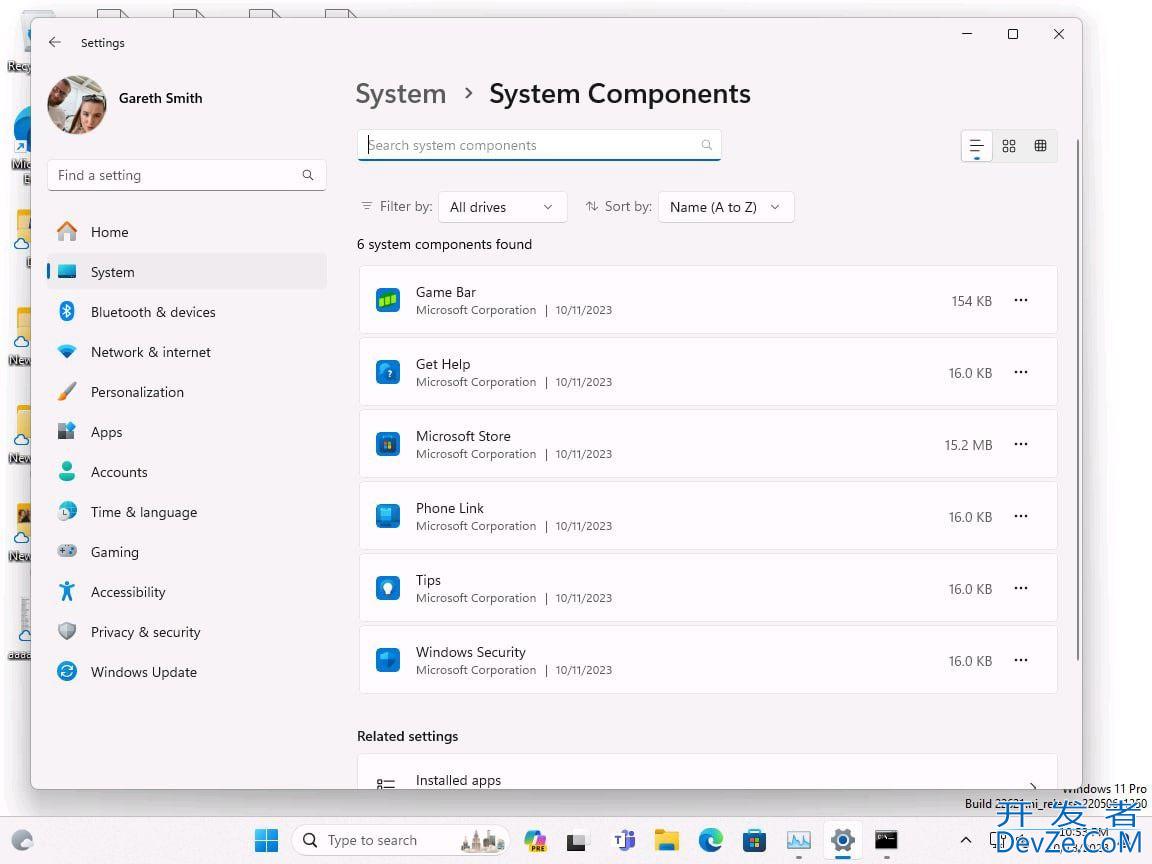
Task: Click the System breadcrumb link
Action: click(400, 94)
